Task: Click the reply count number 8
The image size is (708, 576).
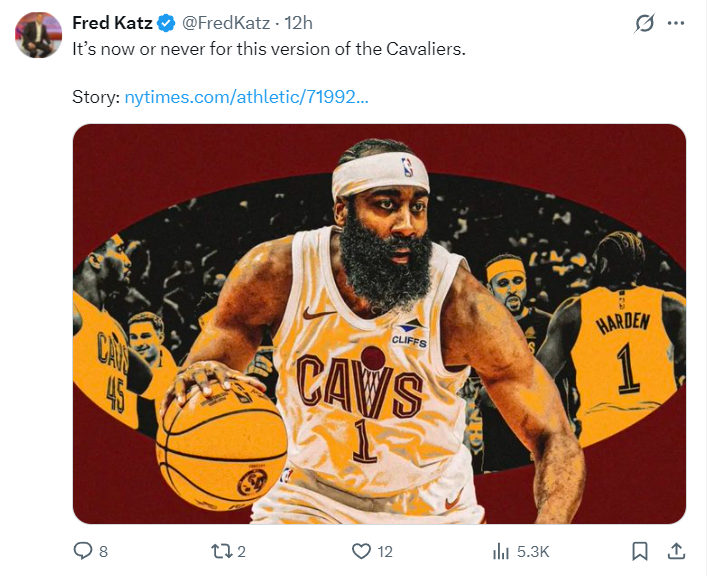Action: [x=104, y=551]
